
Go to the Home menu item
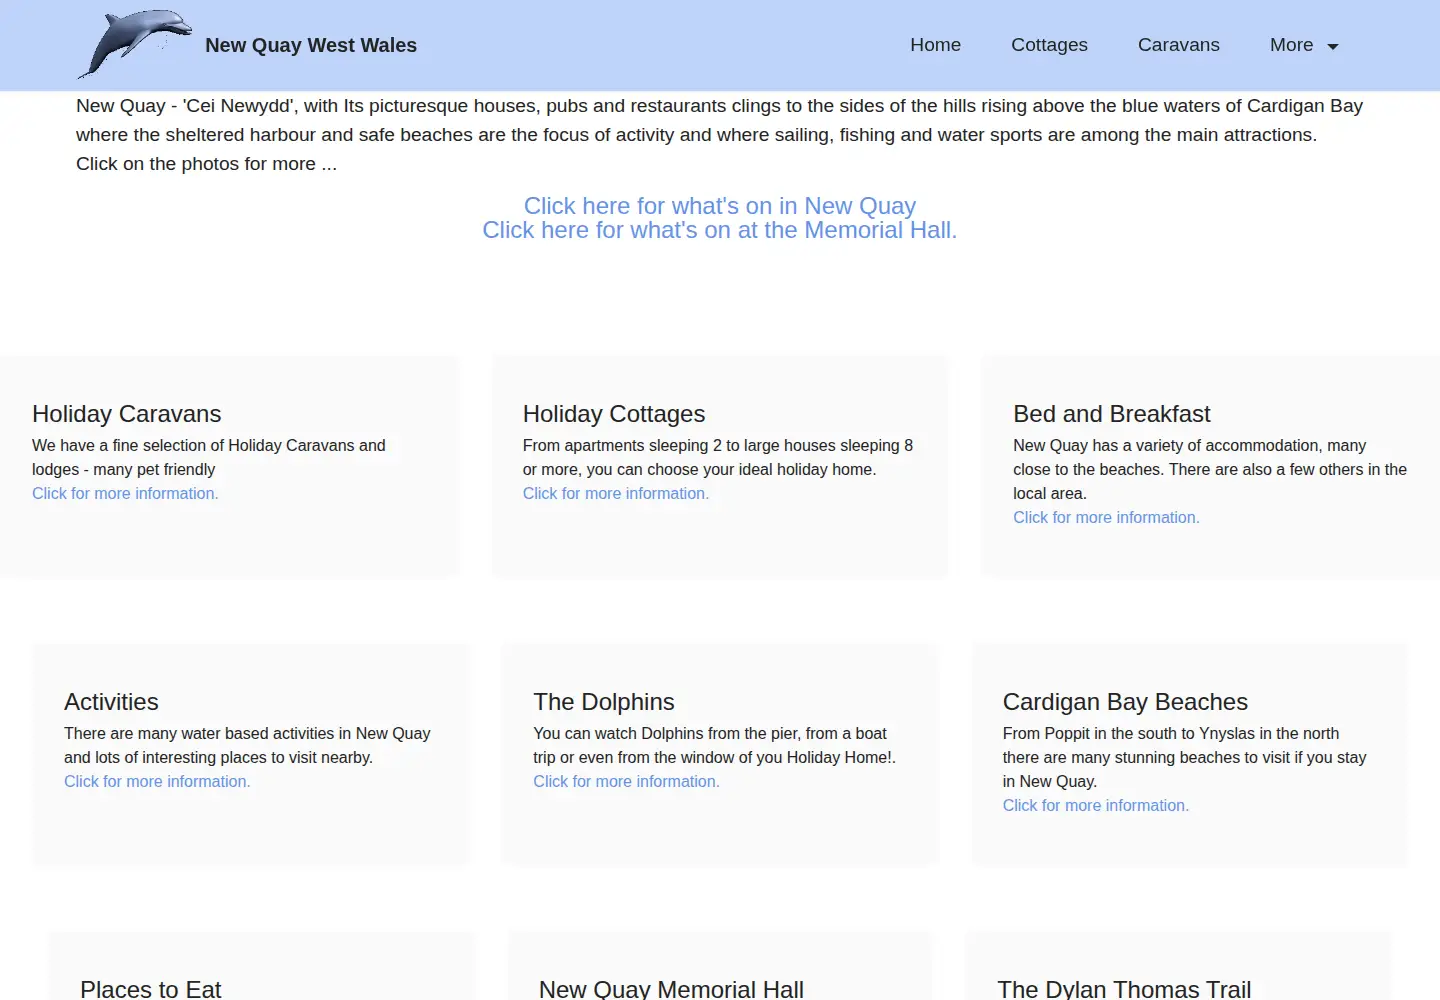pos(935,45)
